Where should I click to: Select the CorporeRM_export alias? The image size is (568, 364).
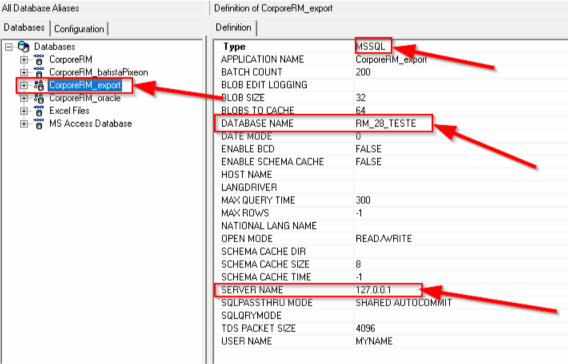(85, 85)
